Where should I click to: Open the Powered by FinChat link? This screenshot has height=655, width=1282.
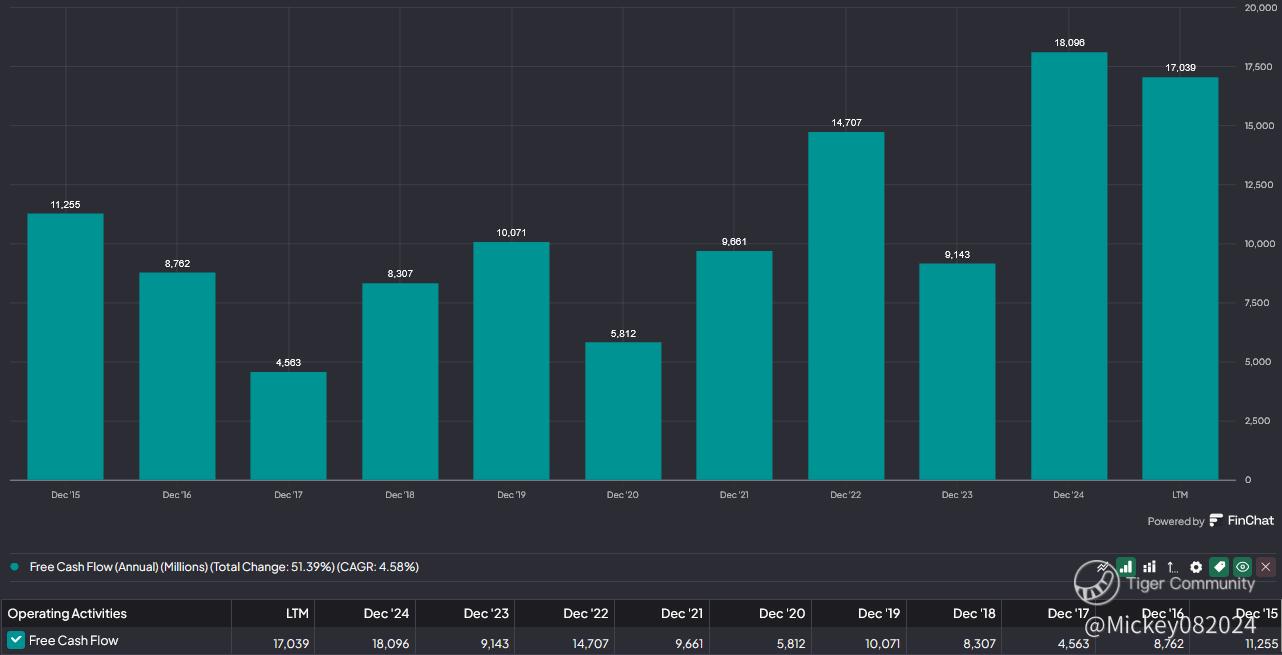tap(1210, 520)
